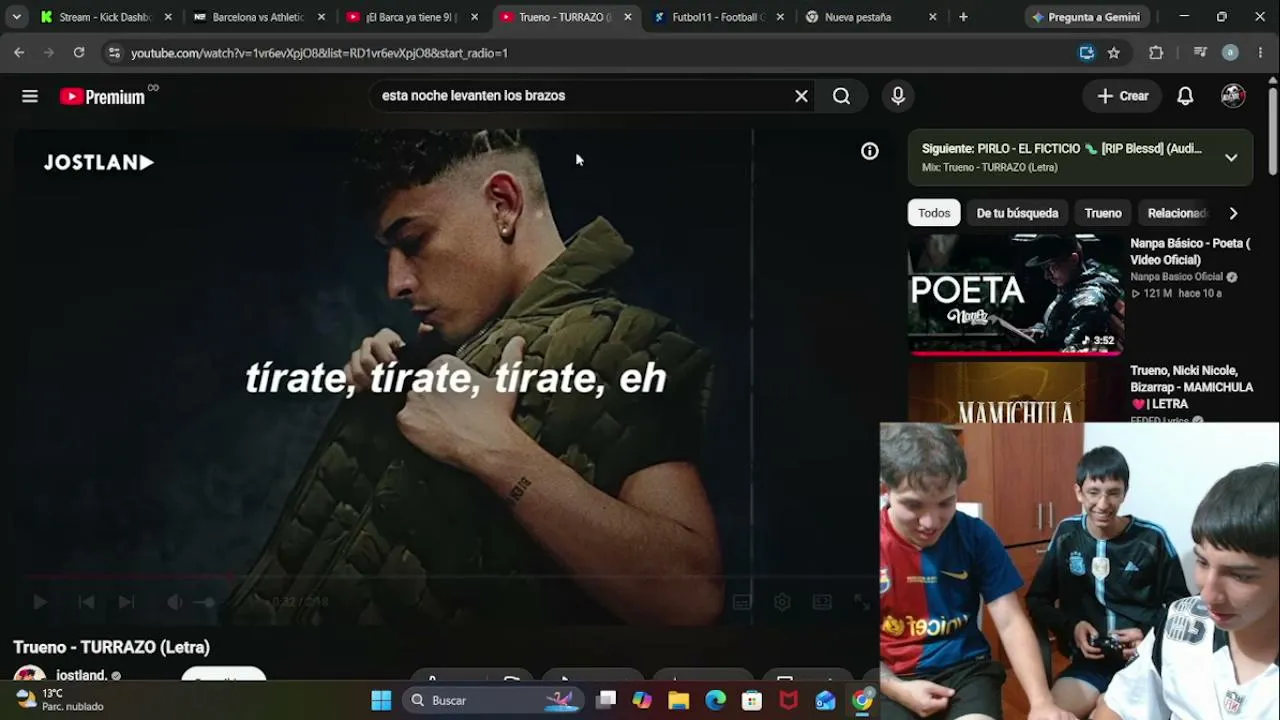The width and height of the screenshot is (1280, 720).
Task: Open Trueno, Nicki Nicole MAMICHULA title
Action: point(1191,387)
